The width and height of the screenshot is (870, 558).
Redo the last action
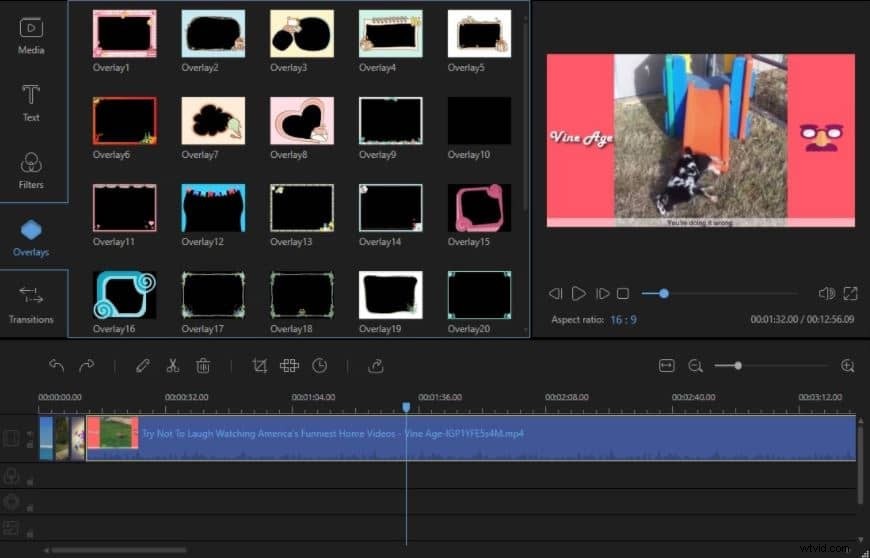coord(87,366)
